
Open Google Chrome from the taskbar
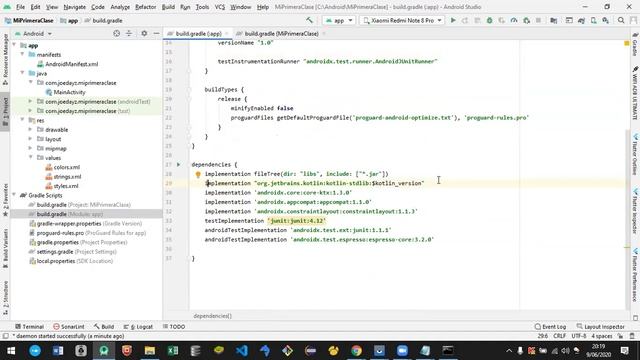[356, 350]
